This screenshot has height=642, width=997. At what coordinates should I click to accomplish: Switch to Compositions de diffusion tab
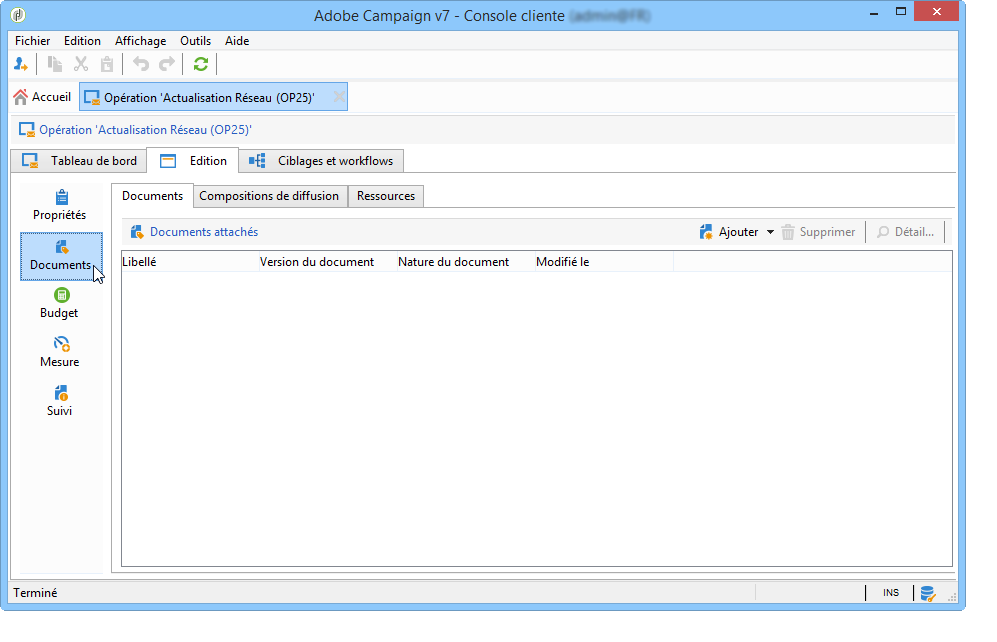click(269, 196)
